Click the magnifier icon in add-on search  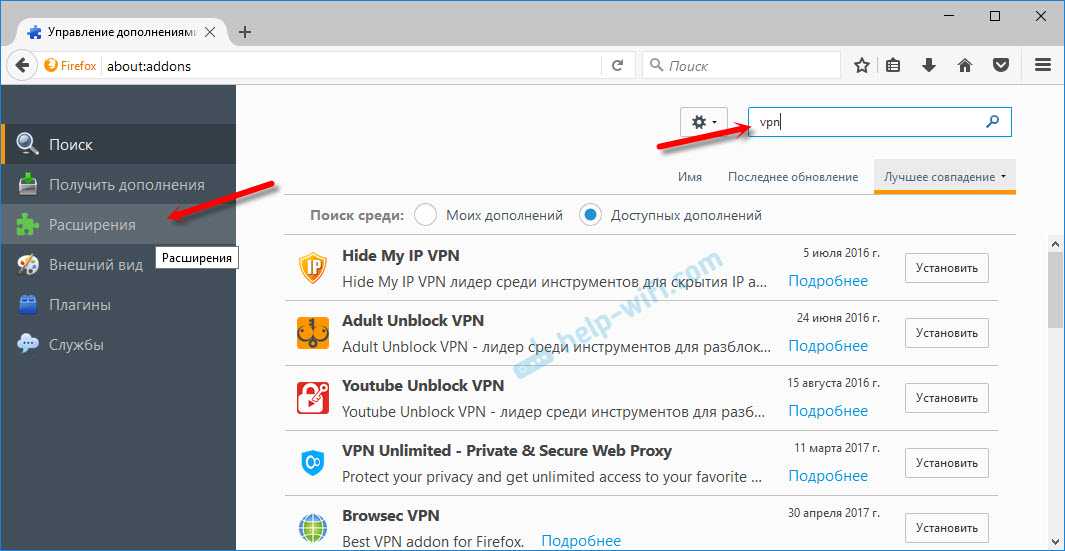coord(992,122)
